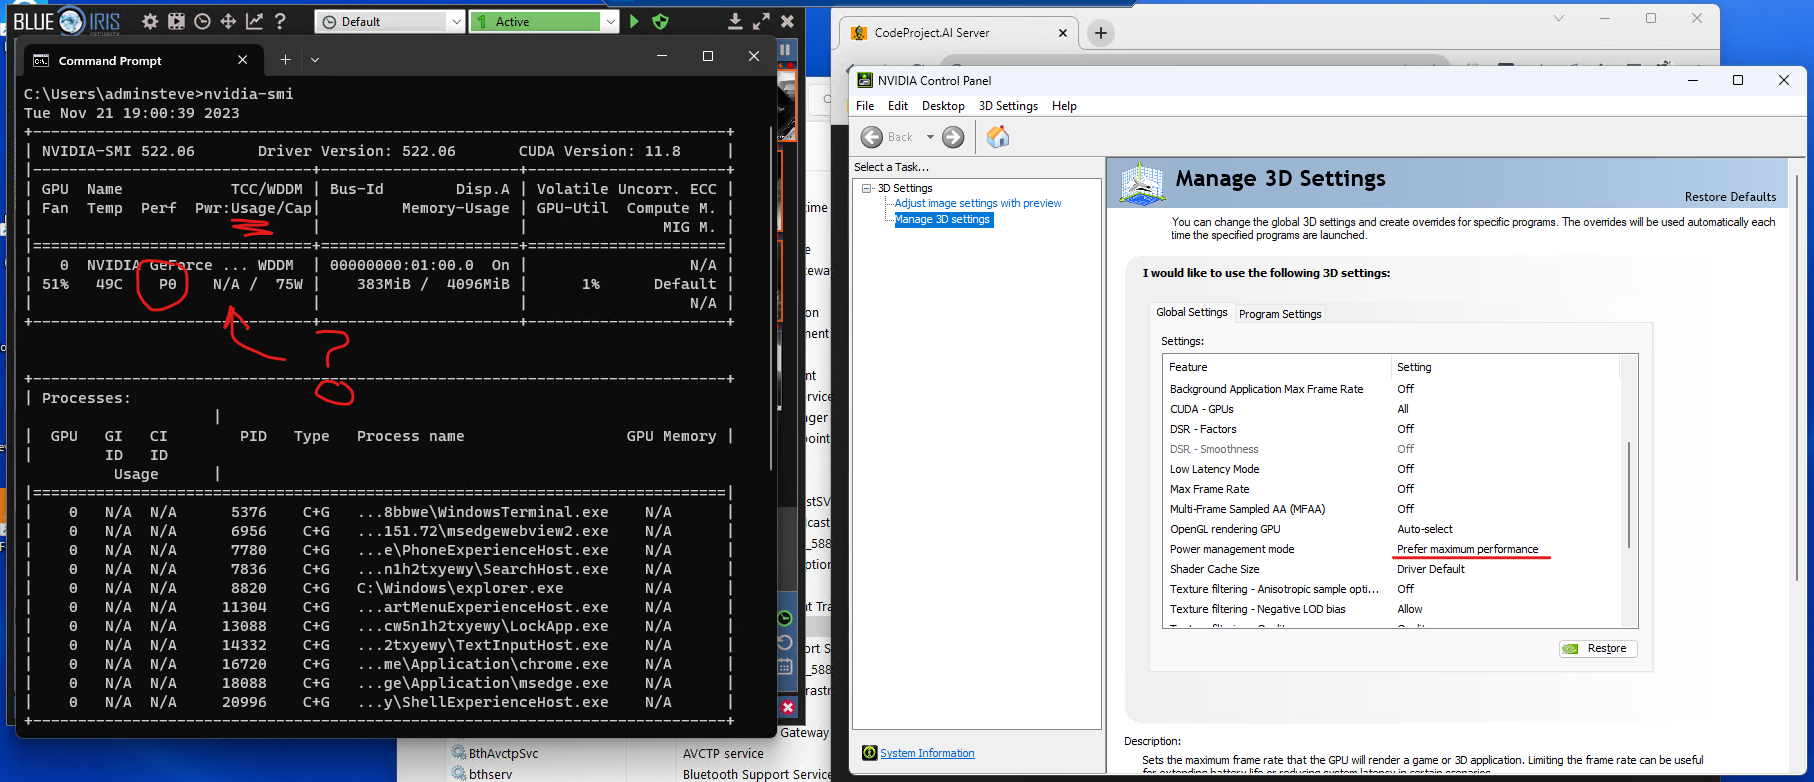Open Help menu in NVIDIA Control Panel

(x=1064, y=106)
